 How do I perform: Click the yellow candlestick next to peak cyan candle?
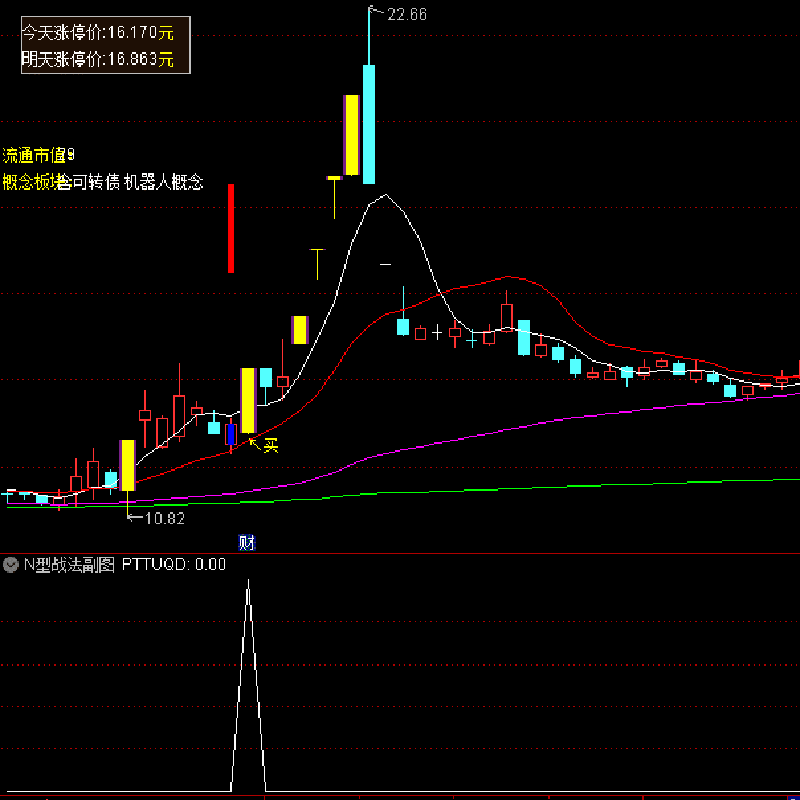click(x=350, y=135)
